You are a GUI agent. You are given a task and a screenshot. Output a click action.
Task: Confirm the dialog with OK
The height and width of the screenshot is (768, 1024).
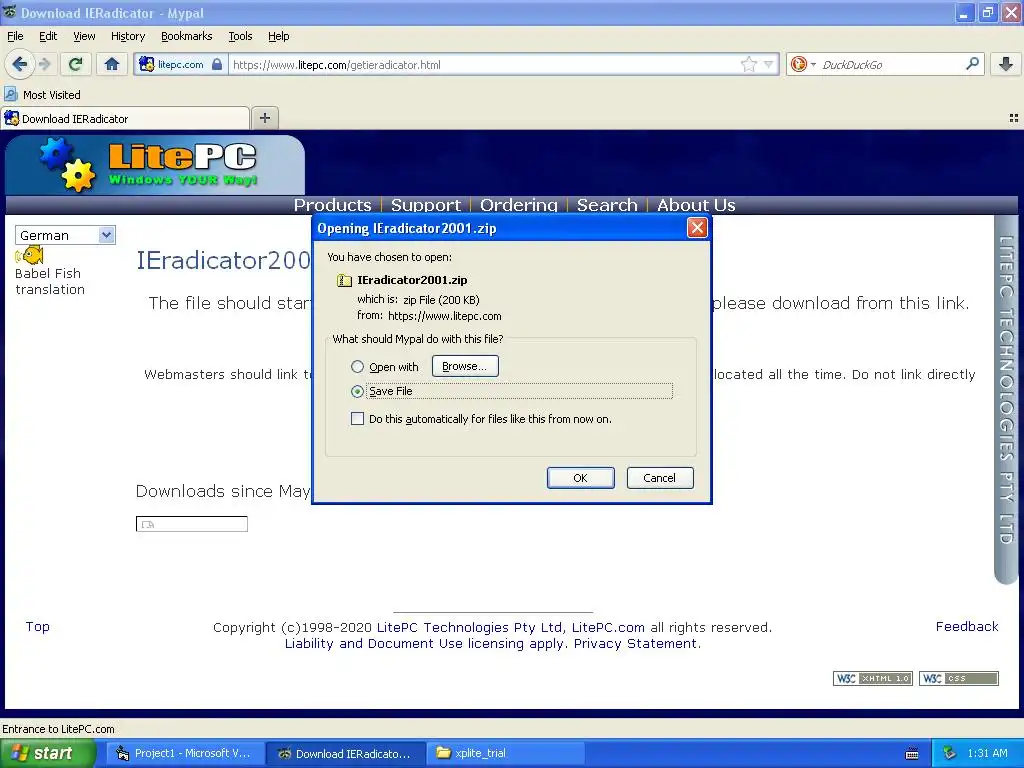(580, 478)
